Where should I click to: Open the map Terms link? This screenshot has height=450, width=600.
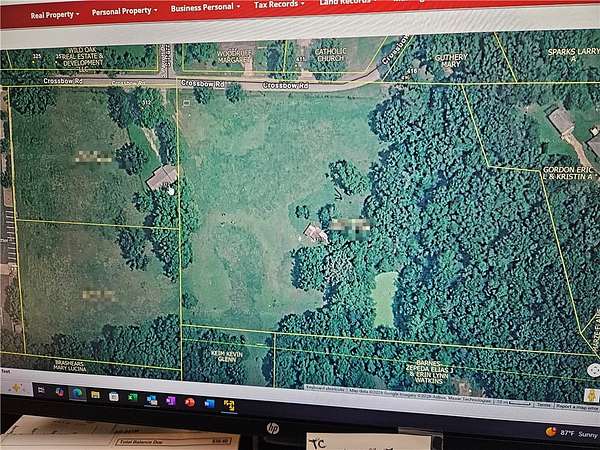pyautogui.click(x=543, y=404)
